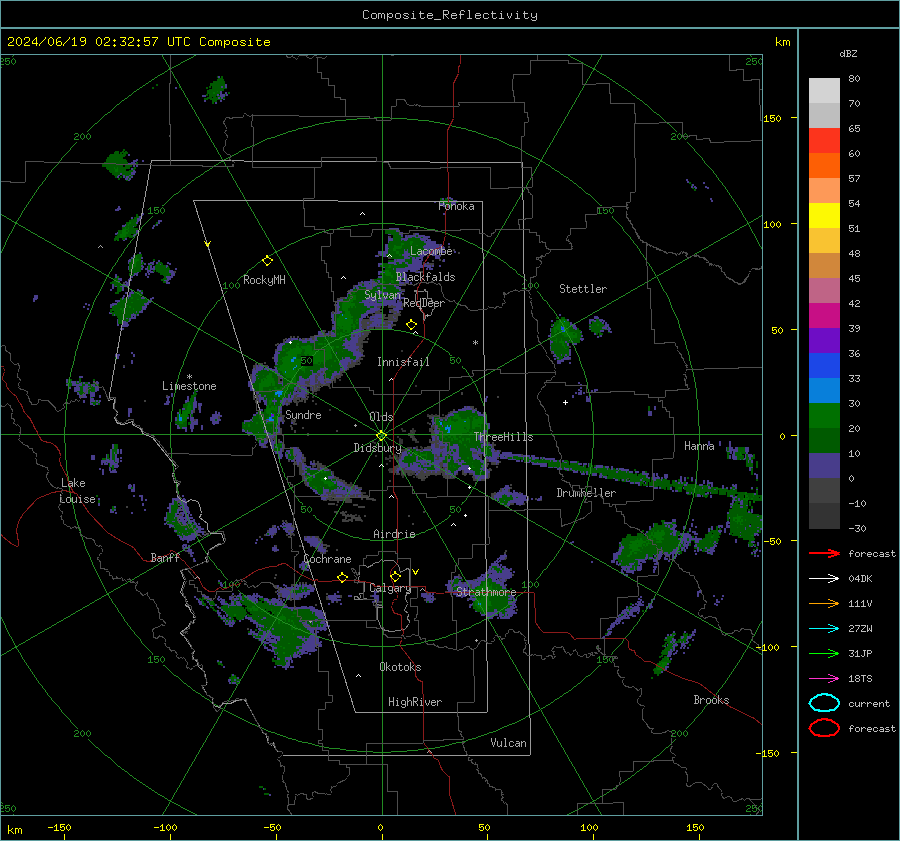Pick the bright yellow swatch below 54 dBZ
The image size is (900, 841).
click(824, 215)
